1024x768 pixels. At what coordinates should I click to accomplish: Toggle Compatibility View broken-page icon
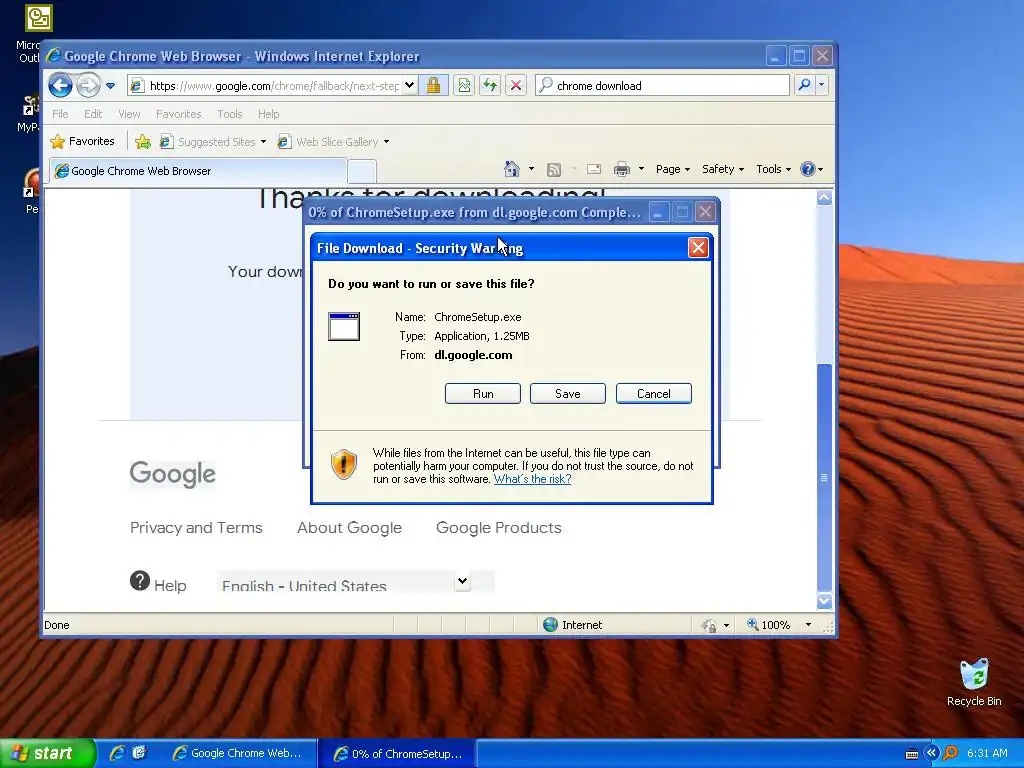click(464, 86)
